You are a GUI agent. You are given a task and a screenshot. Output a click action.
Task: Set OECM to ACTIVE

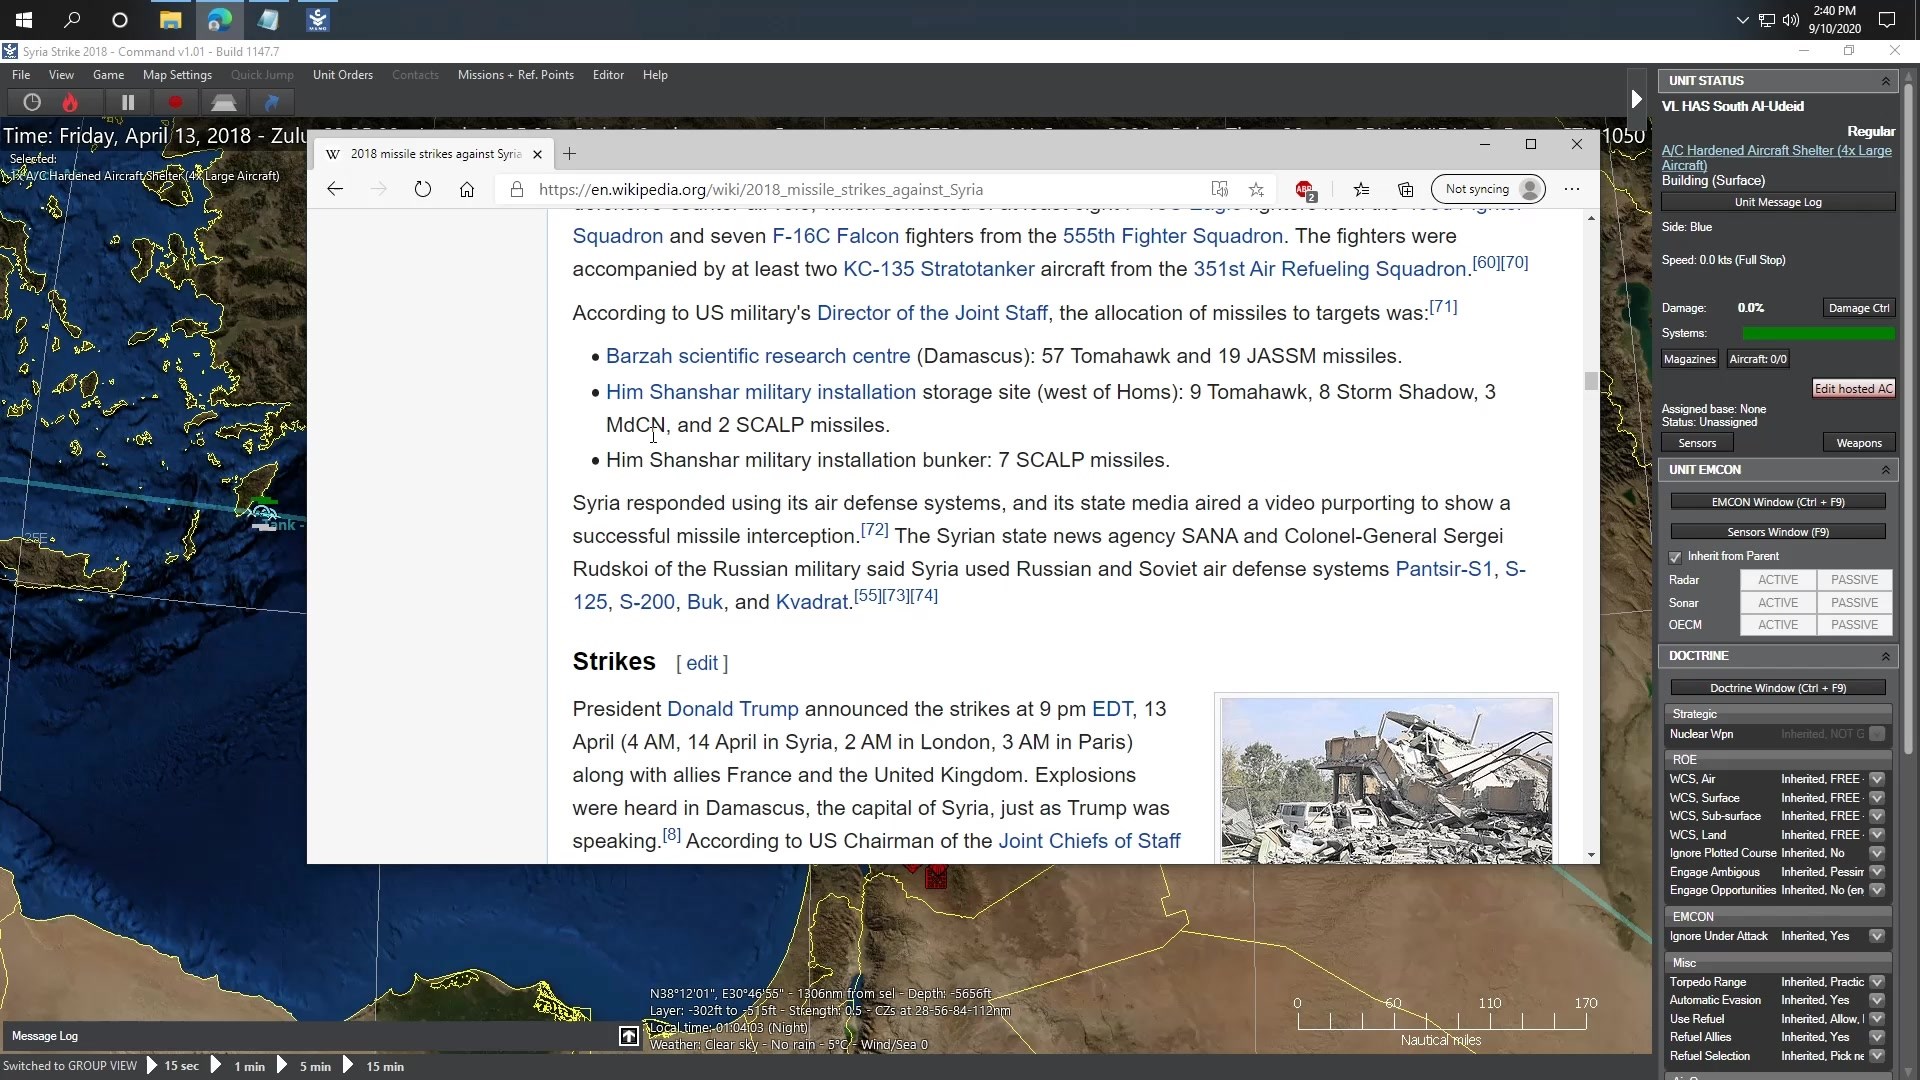(1778, 625)
